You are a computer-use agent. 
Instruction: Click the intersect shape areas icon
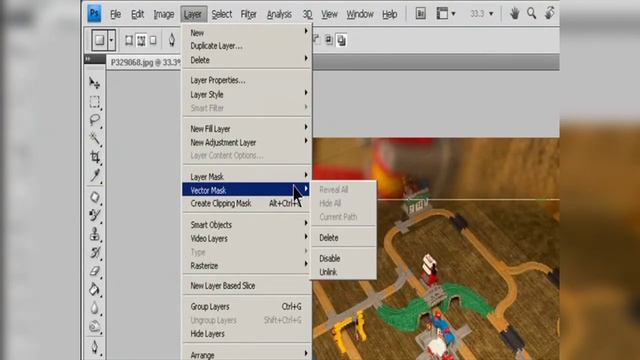point(329,40)
